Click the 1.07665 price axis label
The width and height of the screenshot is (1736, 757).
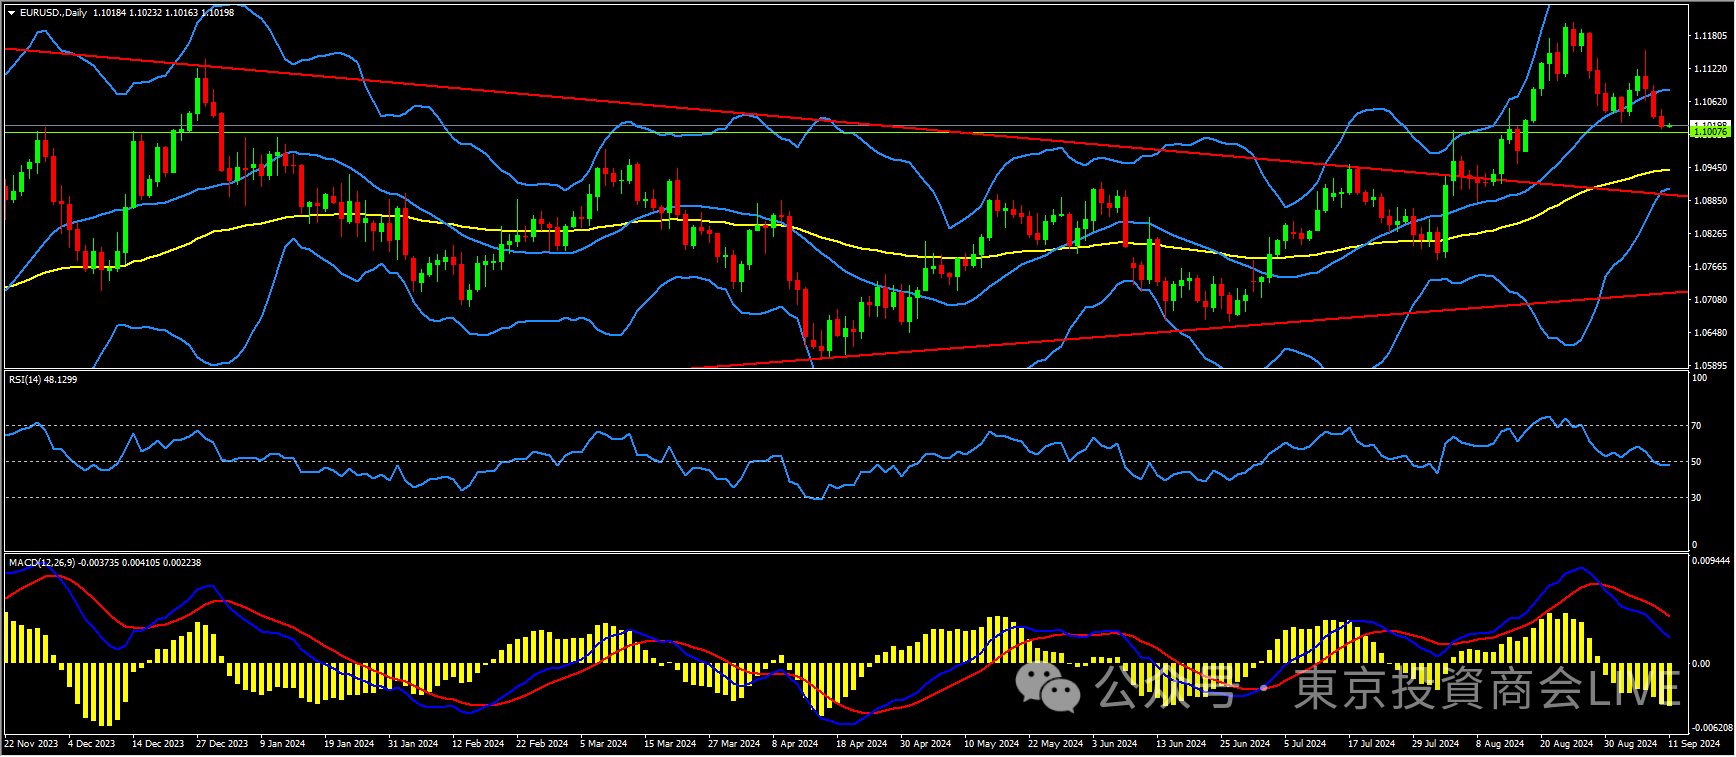coord(1710,267)
